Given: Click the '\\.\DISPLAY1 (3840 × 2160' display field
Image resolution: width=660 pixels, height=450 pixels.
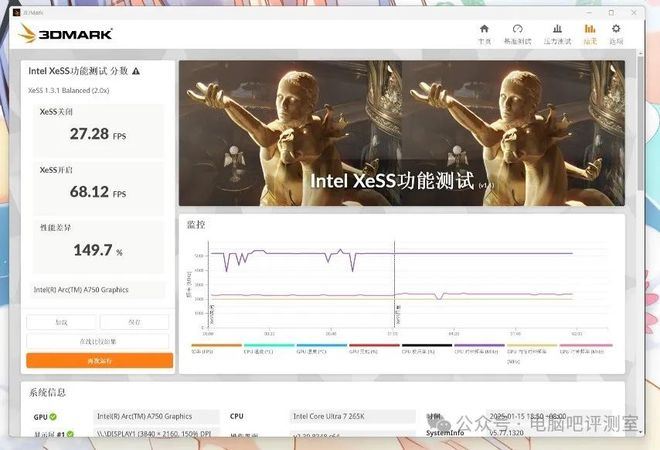Looking at the screenshot, I should coord(156,433).
